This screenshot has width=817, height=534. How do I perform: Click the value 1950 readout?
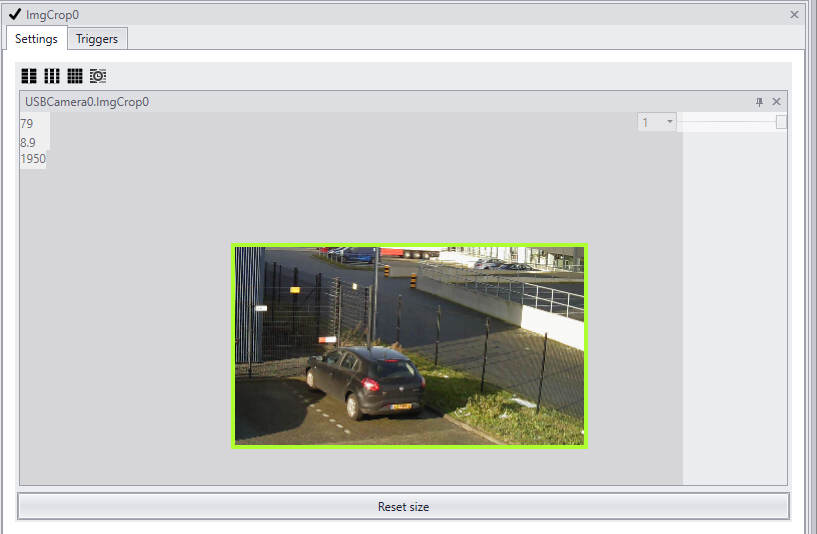point(33,159)
